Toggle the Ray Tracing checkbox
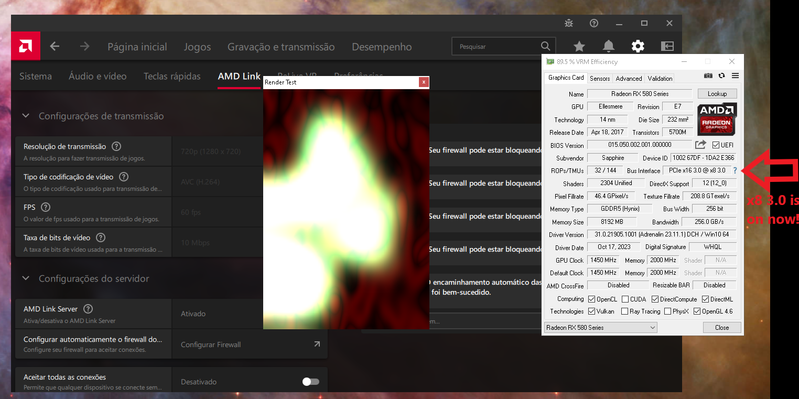799x399 pixels. coord(625,311)
